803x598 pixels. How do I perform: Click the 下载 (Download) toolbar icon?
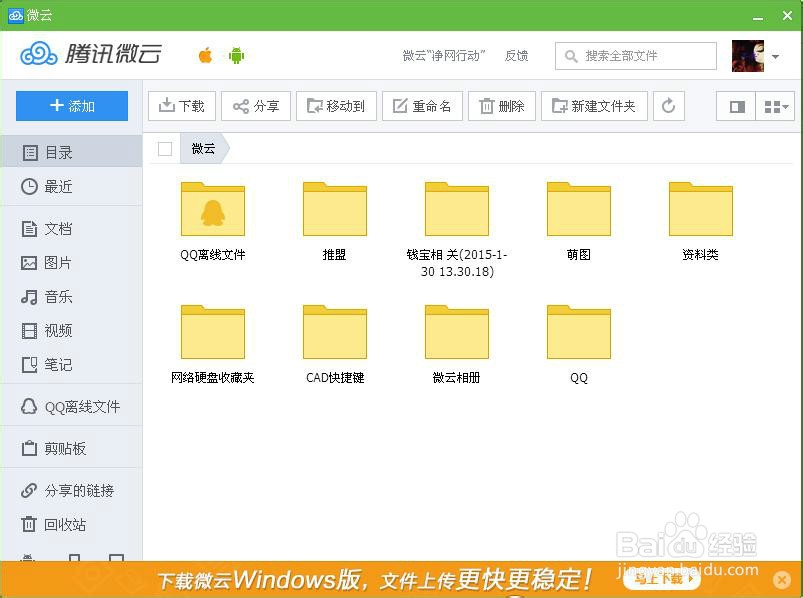181,105
